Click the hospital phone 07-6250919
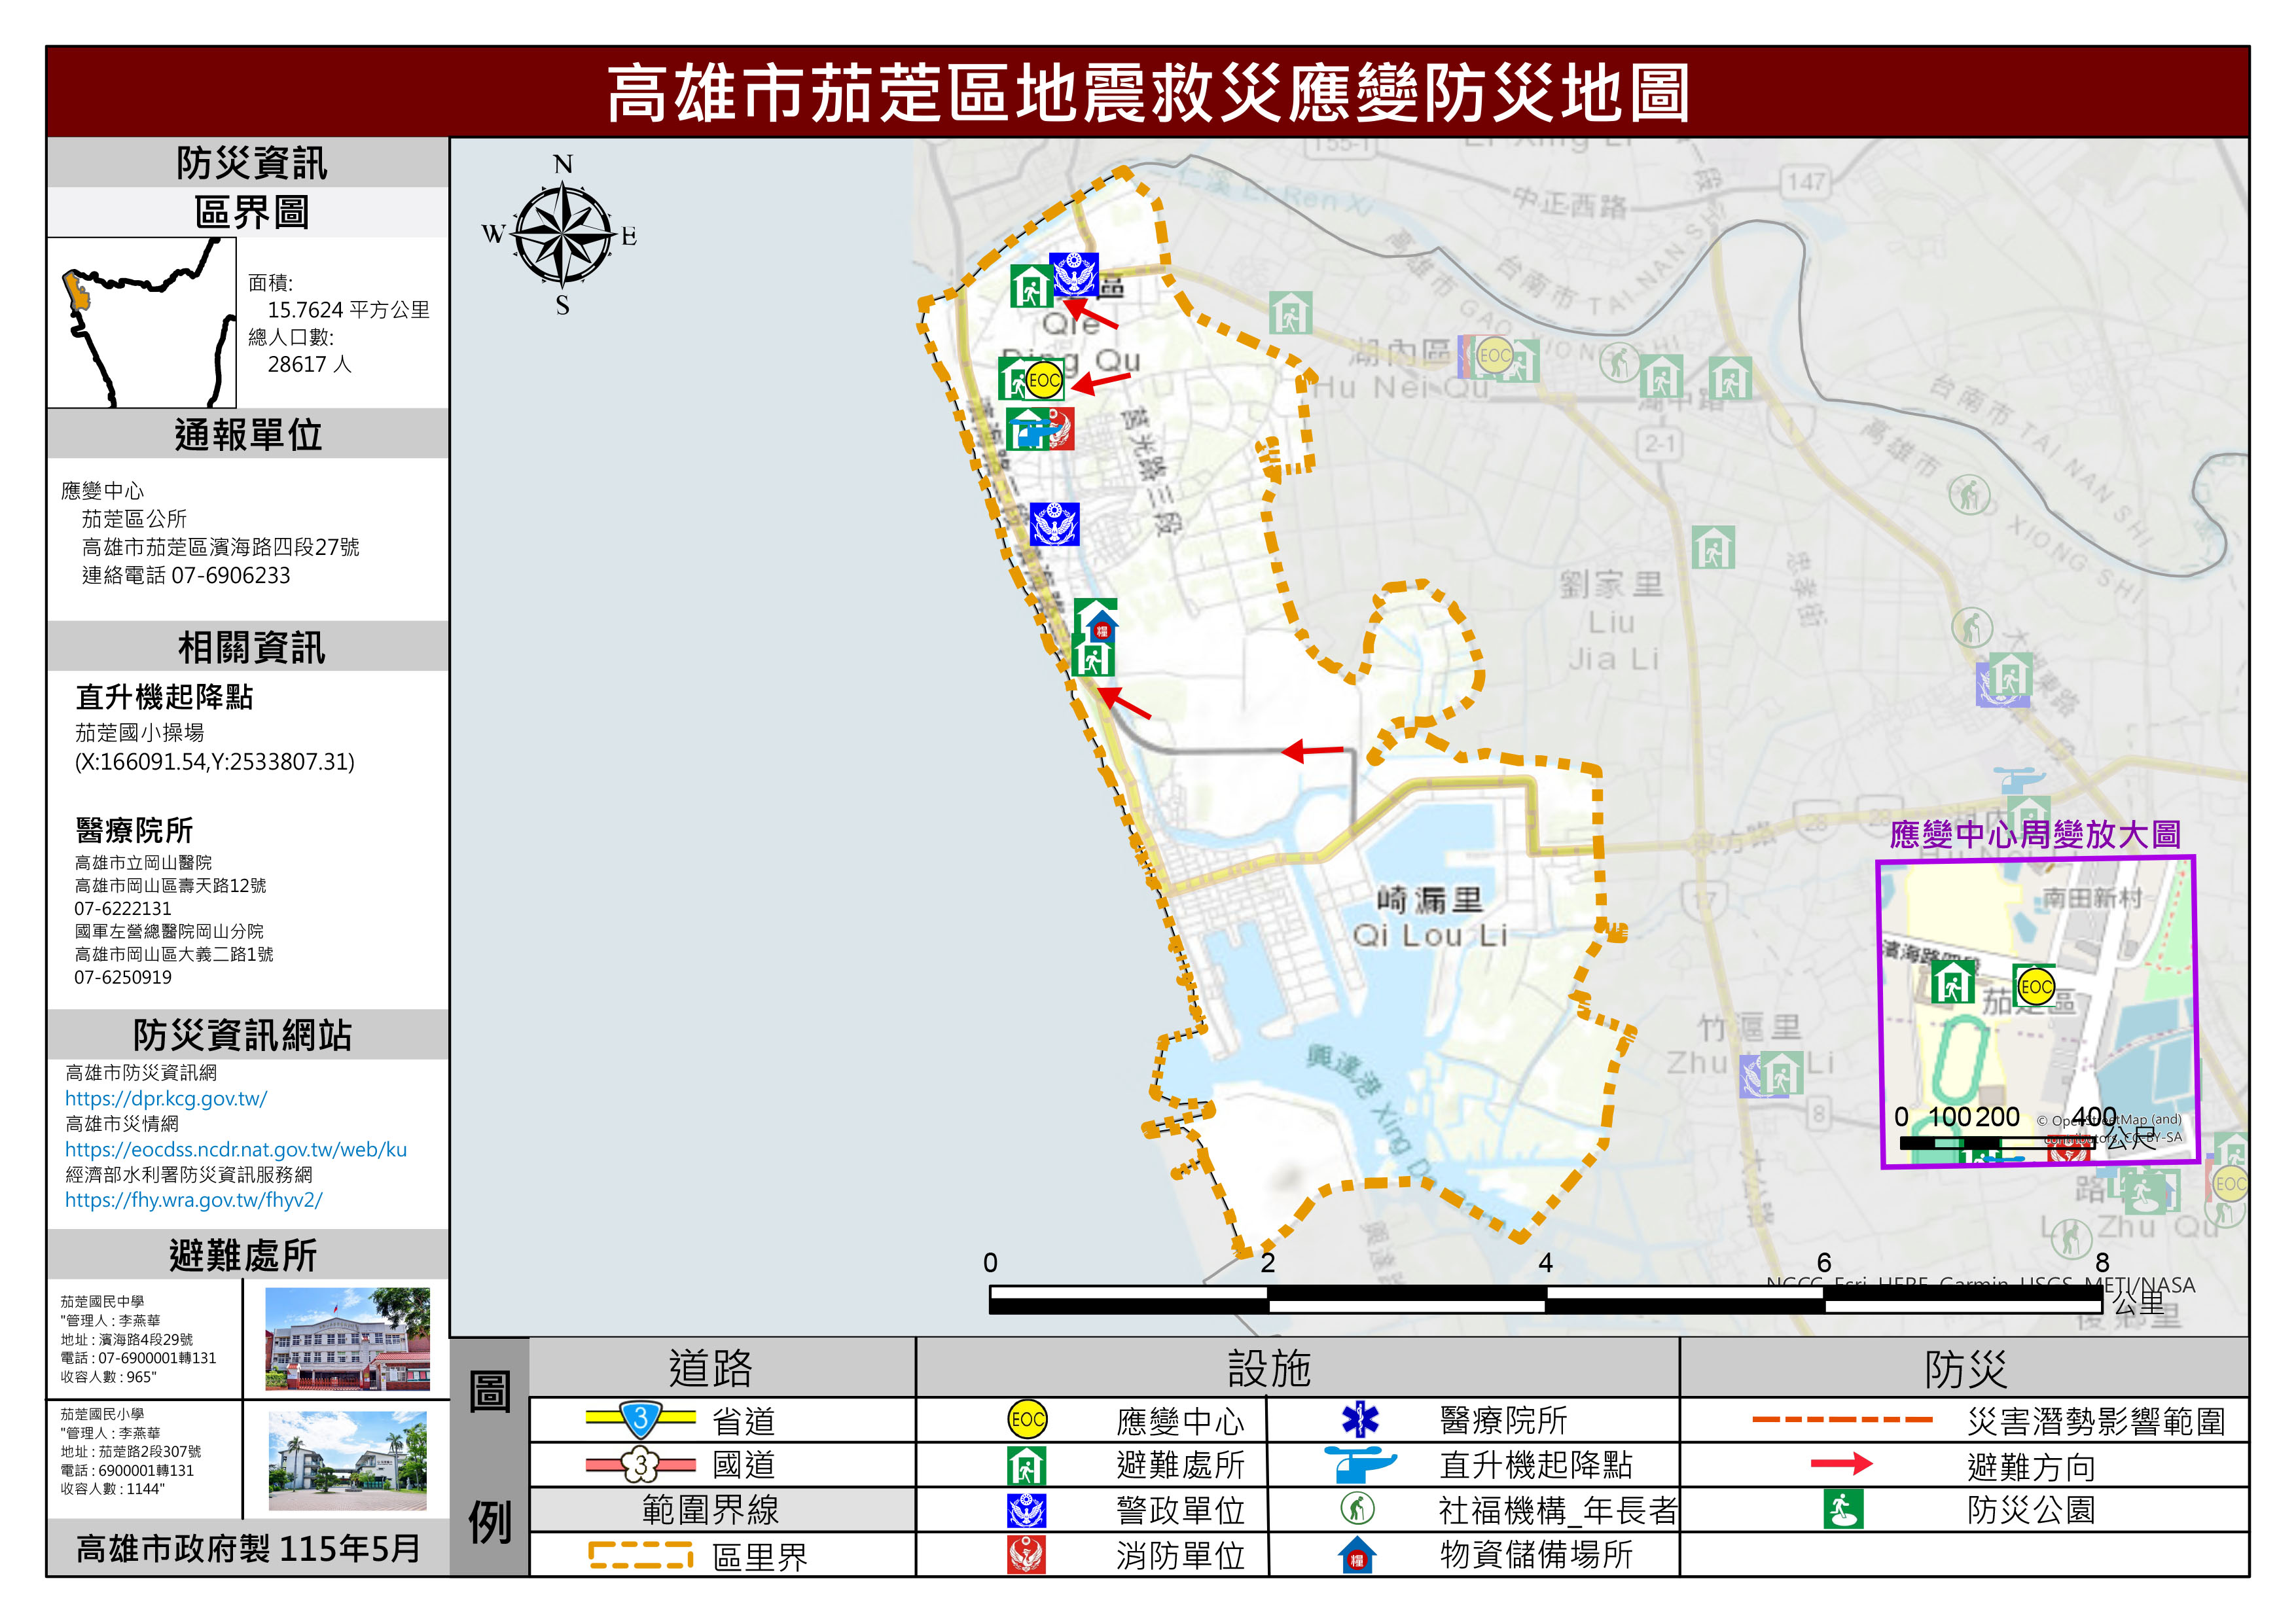2296x1623 pixels. 123,977
